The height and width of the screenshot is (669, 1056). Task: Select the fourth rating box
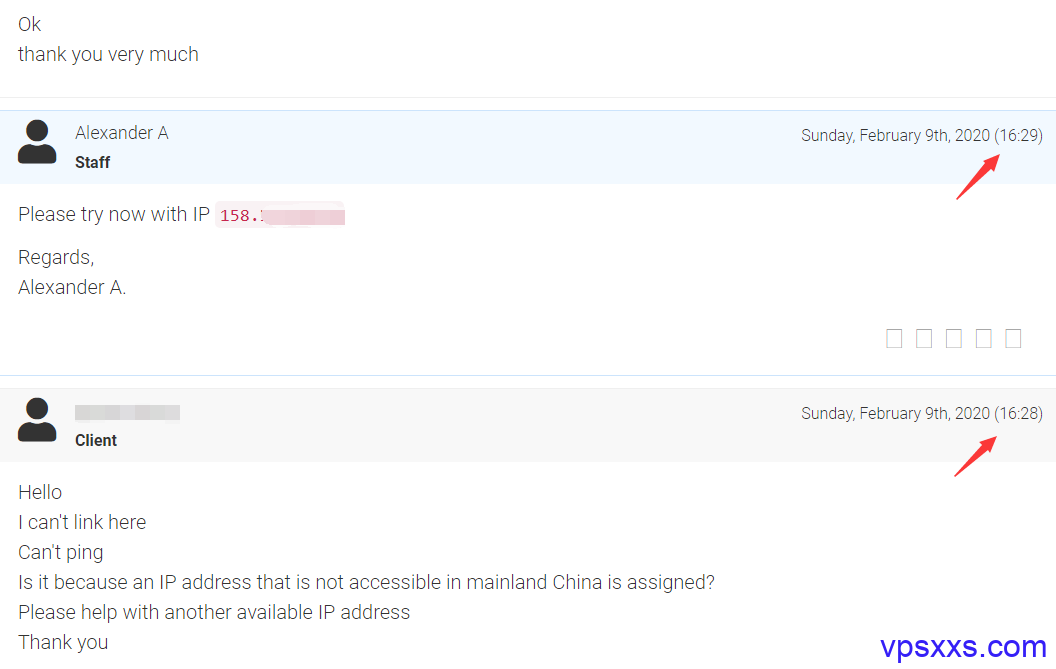[x=983, y=338]
